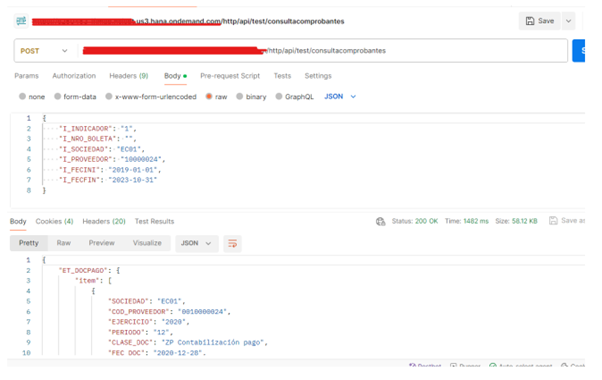Viewport: 602px width, 380px height.
Task: Click the Size: 58.12 KB indicator
Action: click(516, 221)
